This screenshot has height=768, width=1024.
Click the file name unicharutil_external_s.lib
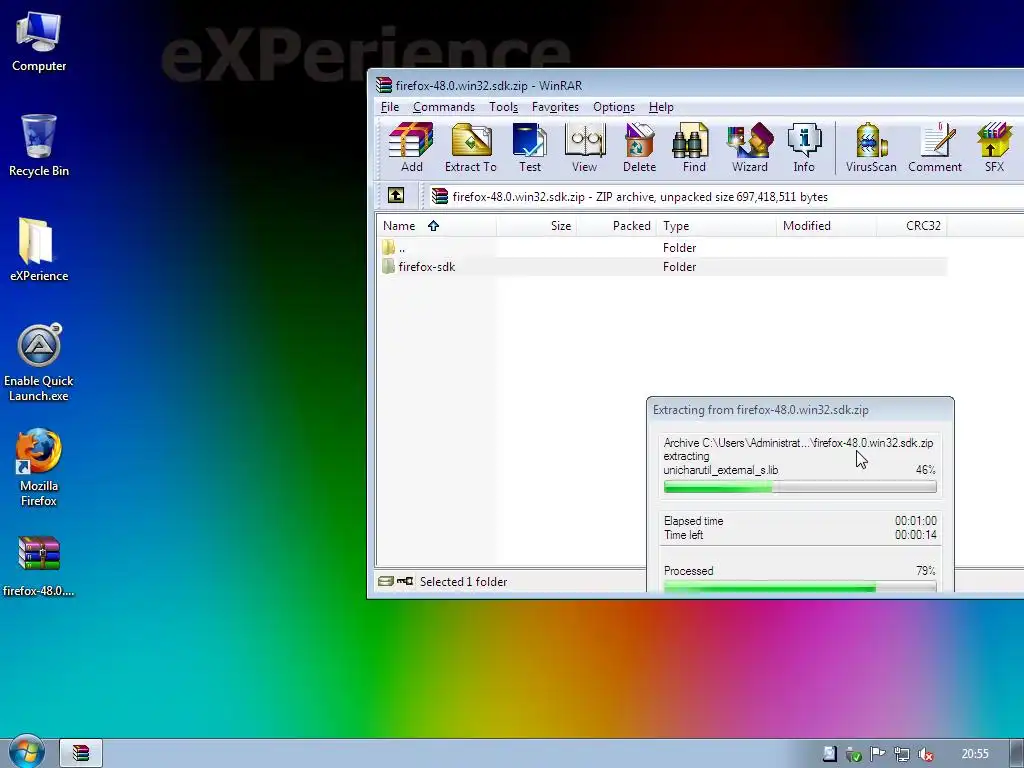click(x=720, y=470)
